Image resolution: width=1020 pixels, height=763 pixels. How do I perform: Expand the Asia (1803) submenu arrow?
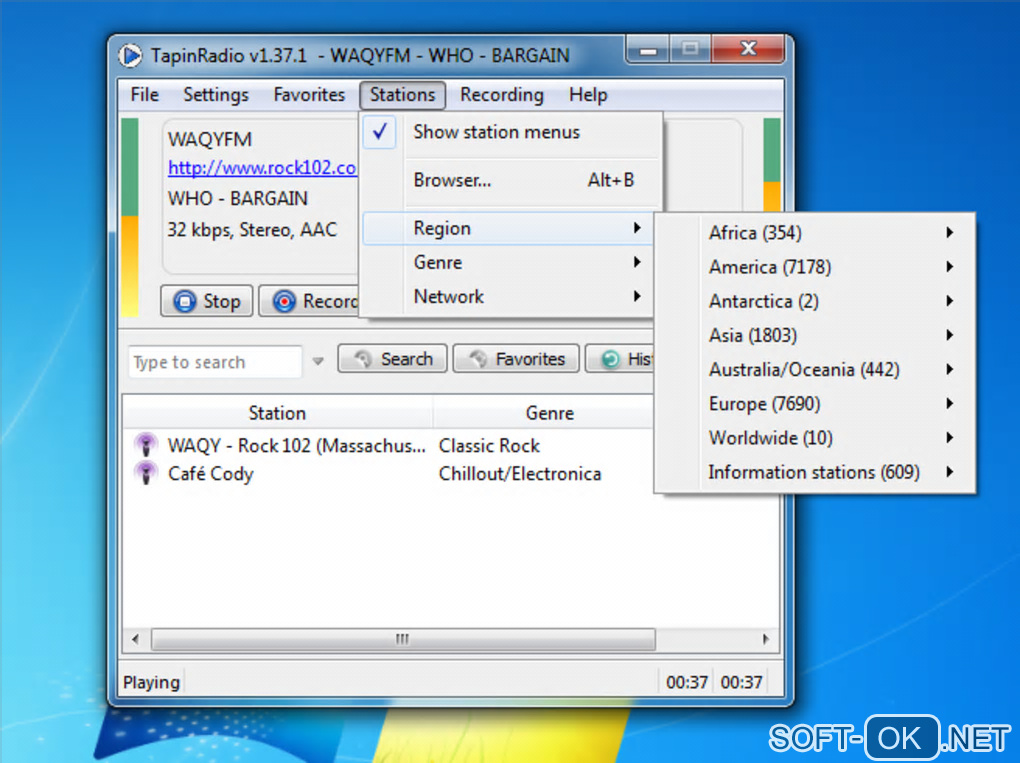coord(950,335)
